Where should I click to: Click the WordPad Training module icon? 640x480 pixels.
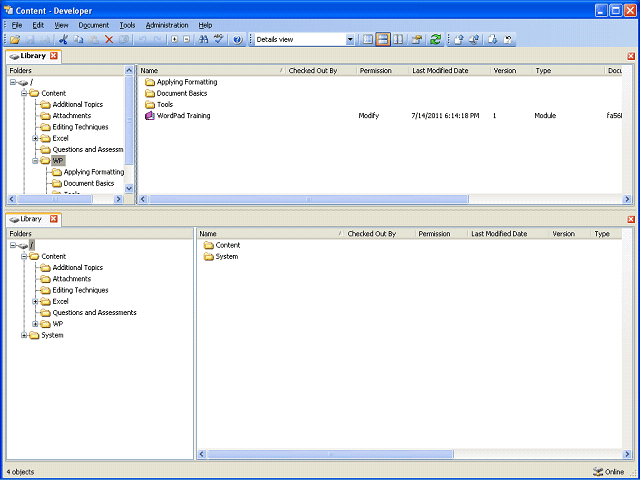click(x=150, y=116)
